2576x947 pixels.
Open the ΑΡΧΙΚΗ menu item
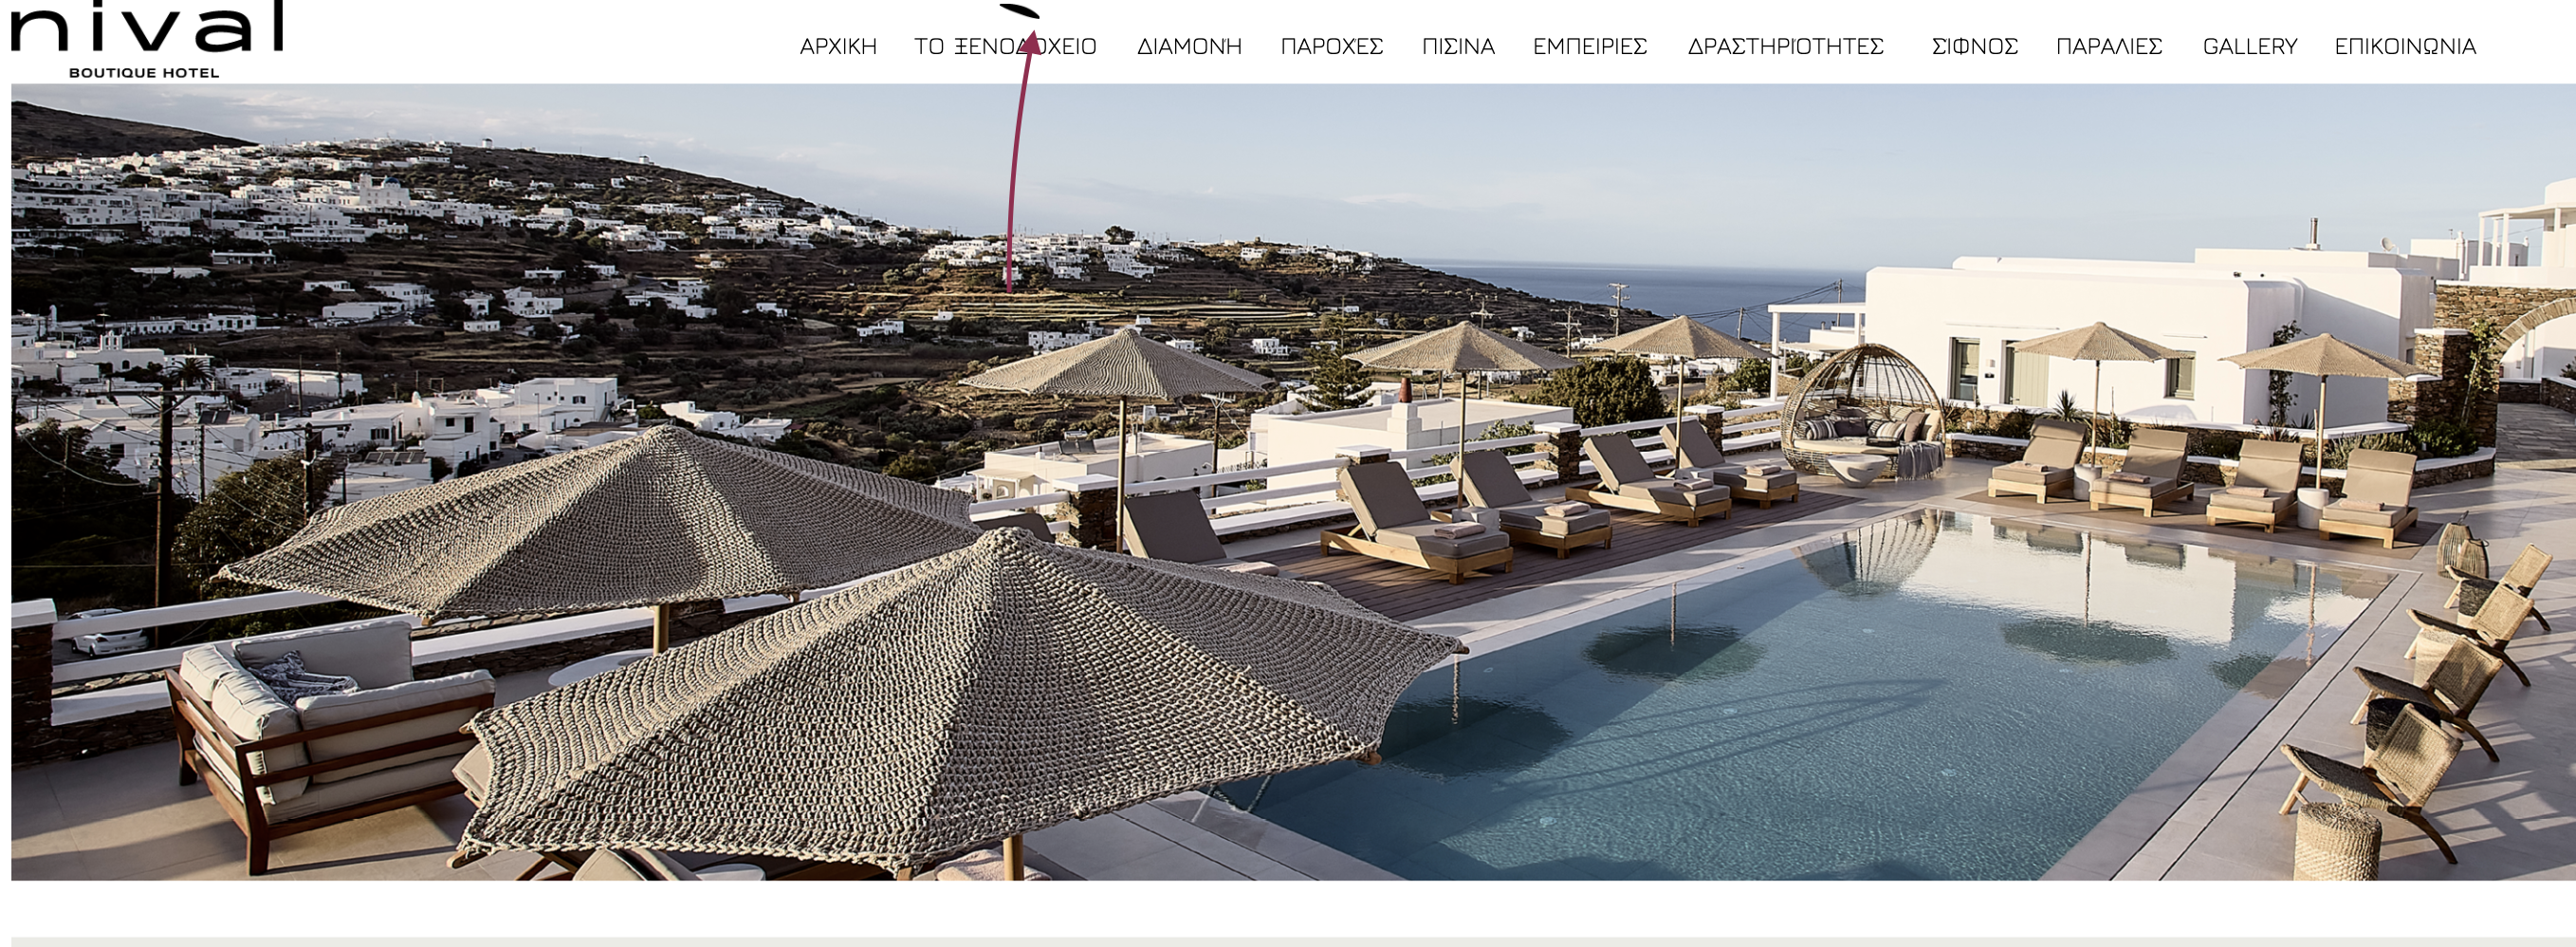point(838,46)
